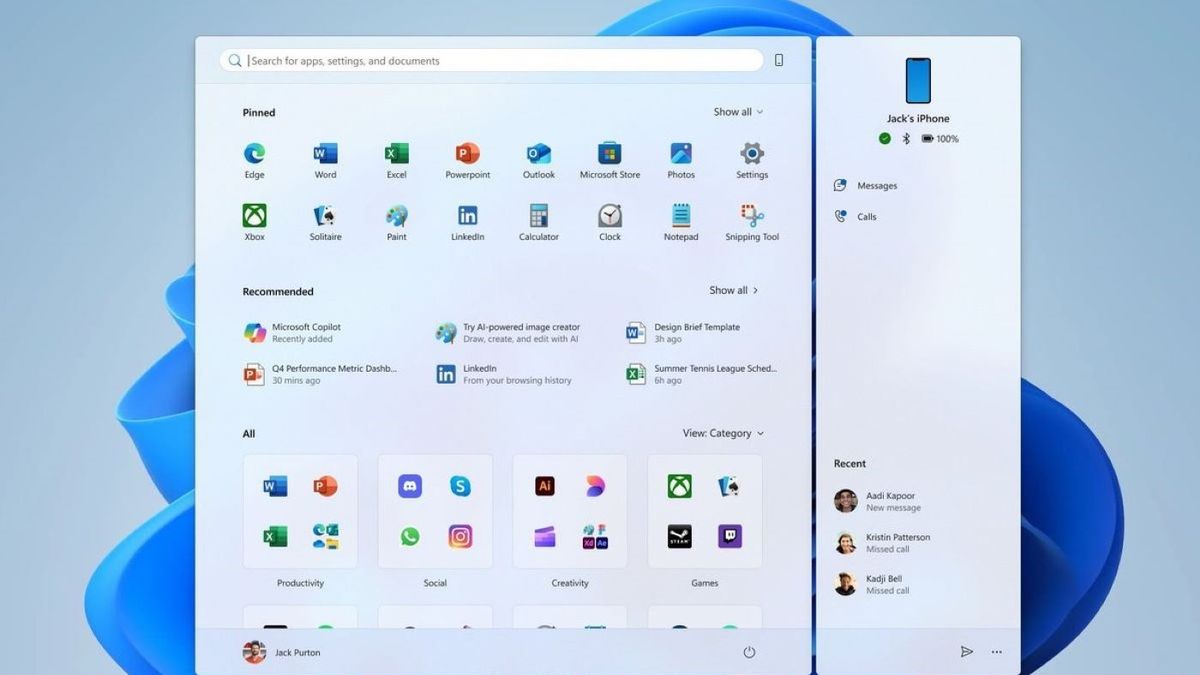Screen dimensions: 1200x675
Task: Expand Show all recommended items
Action: [x=734, y=290]
